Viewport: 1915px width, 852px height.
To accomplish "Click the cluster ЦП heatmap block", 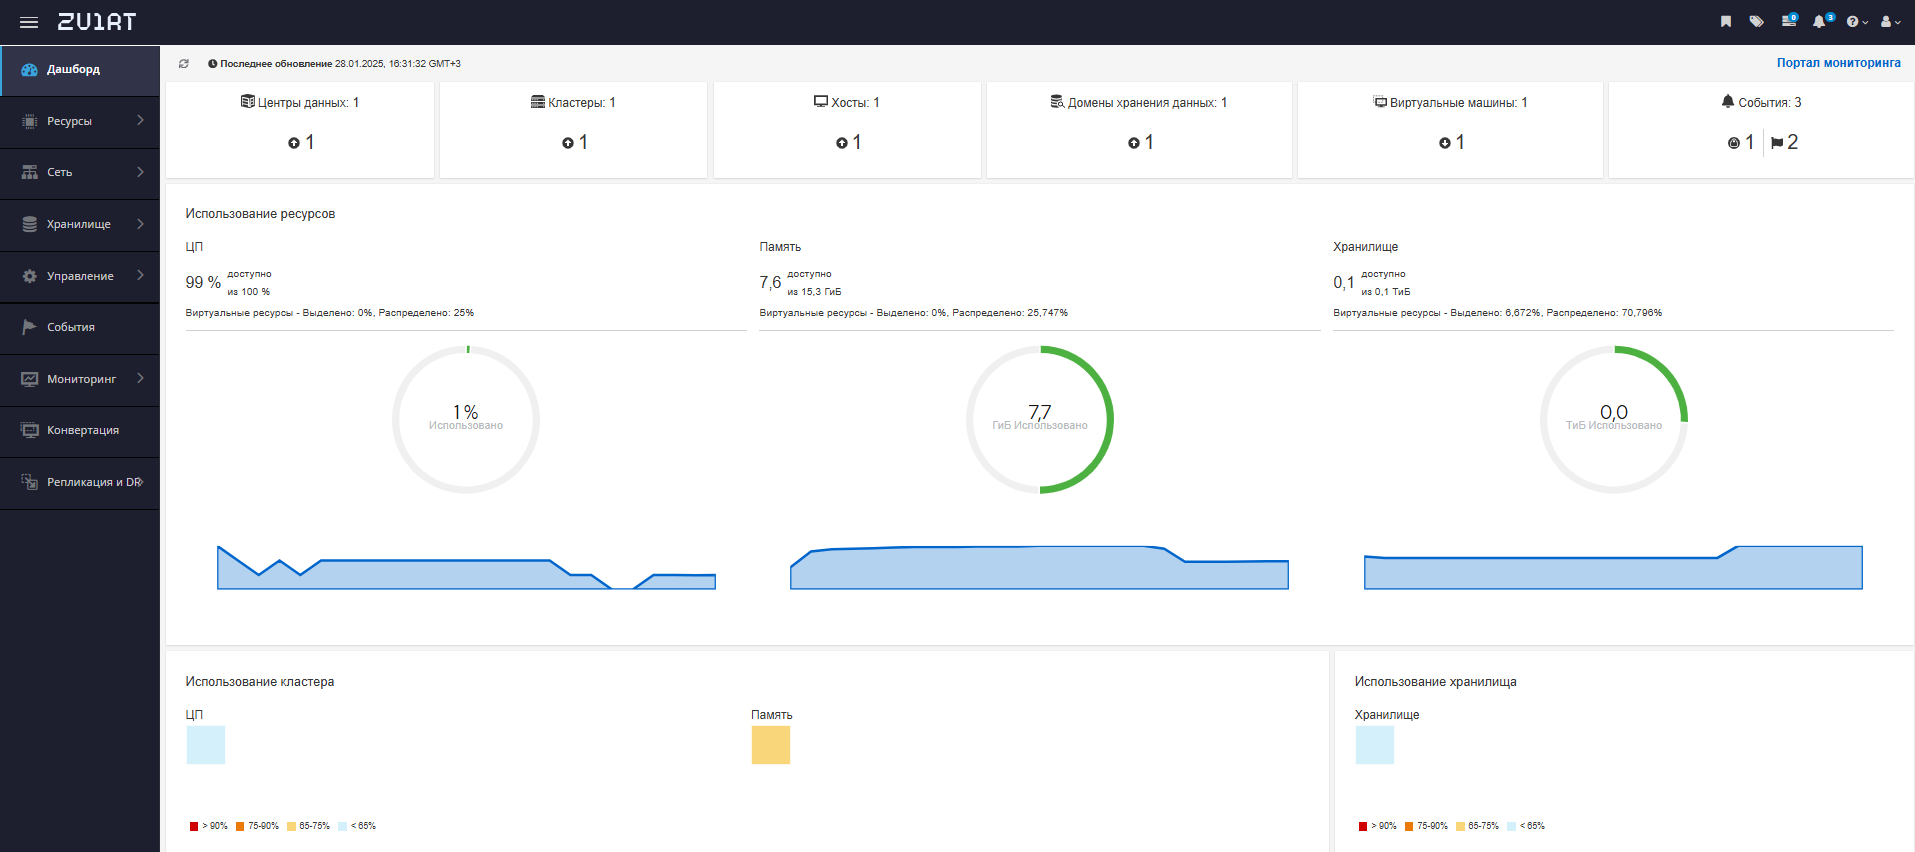I will (206, 745).
